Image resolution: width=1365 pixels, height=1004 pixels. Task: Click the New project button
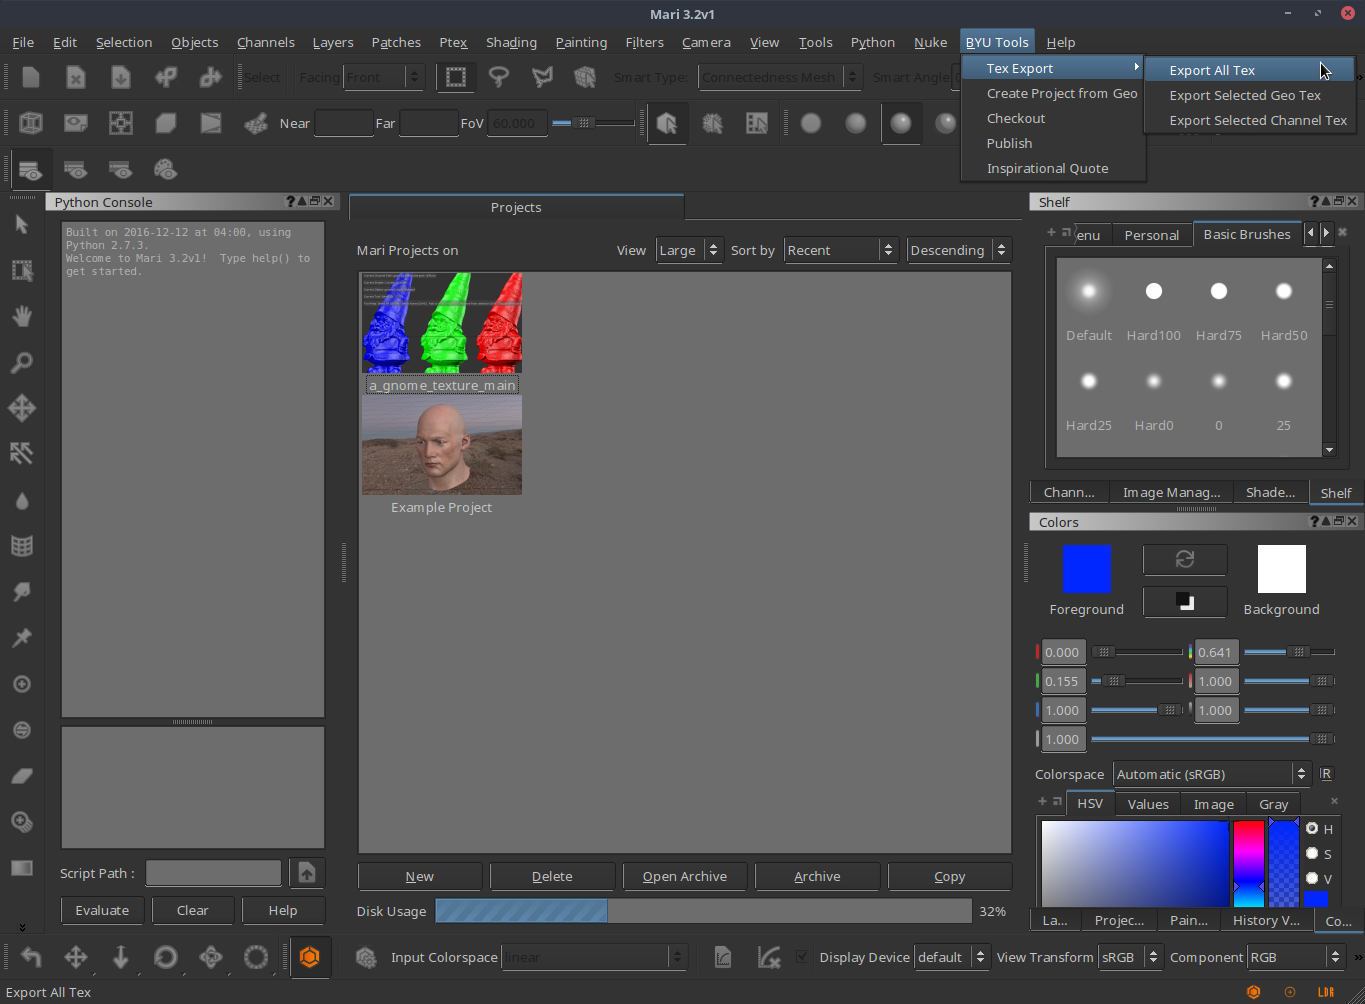[x=420, y=876]
